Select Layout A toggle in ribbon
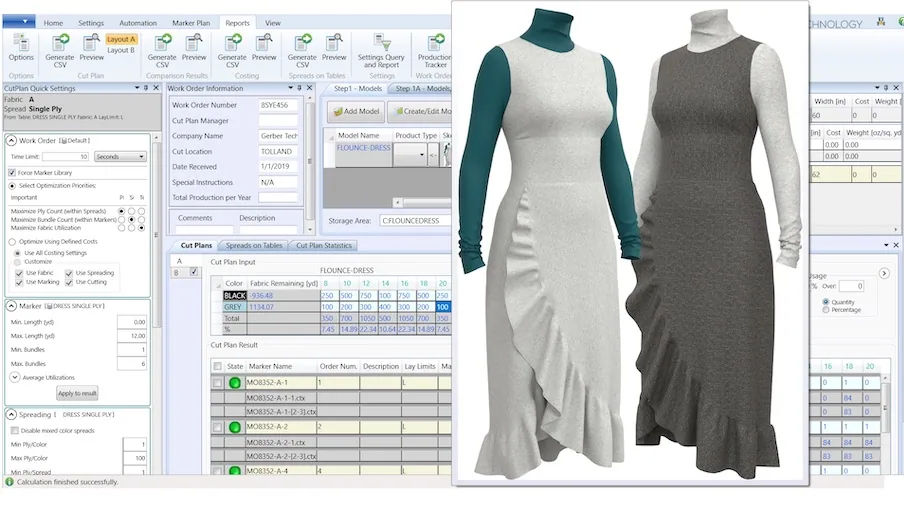The image size is (904, 512). point(121,39)
